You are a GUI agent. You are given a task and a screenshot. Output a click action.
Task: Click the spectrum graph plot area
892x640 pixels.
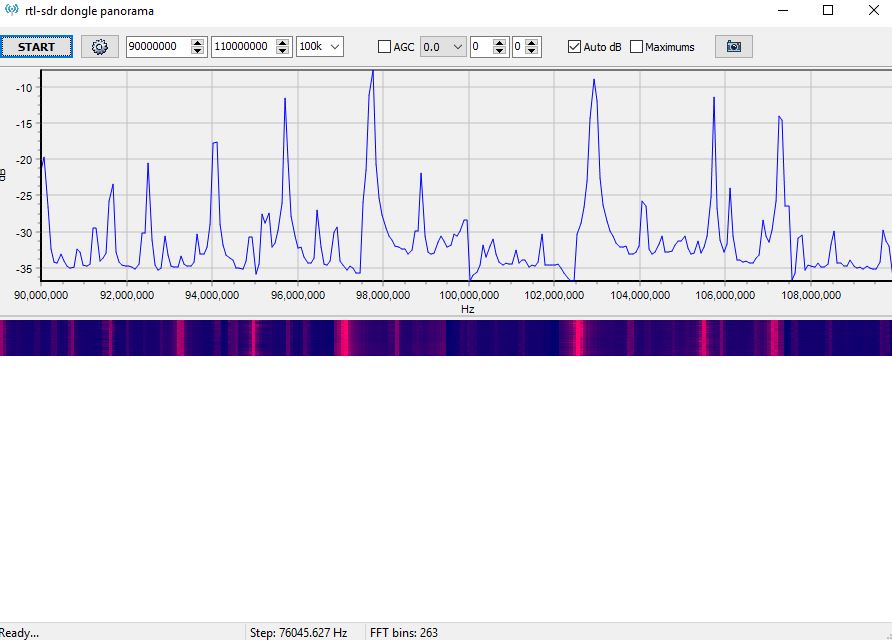(450, 180)
